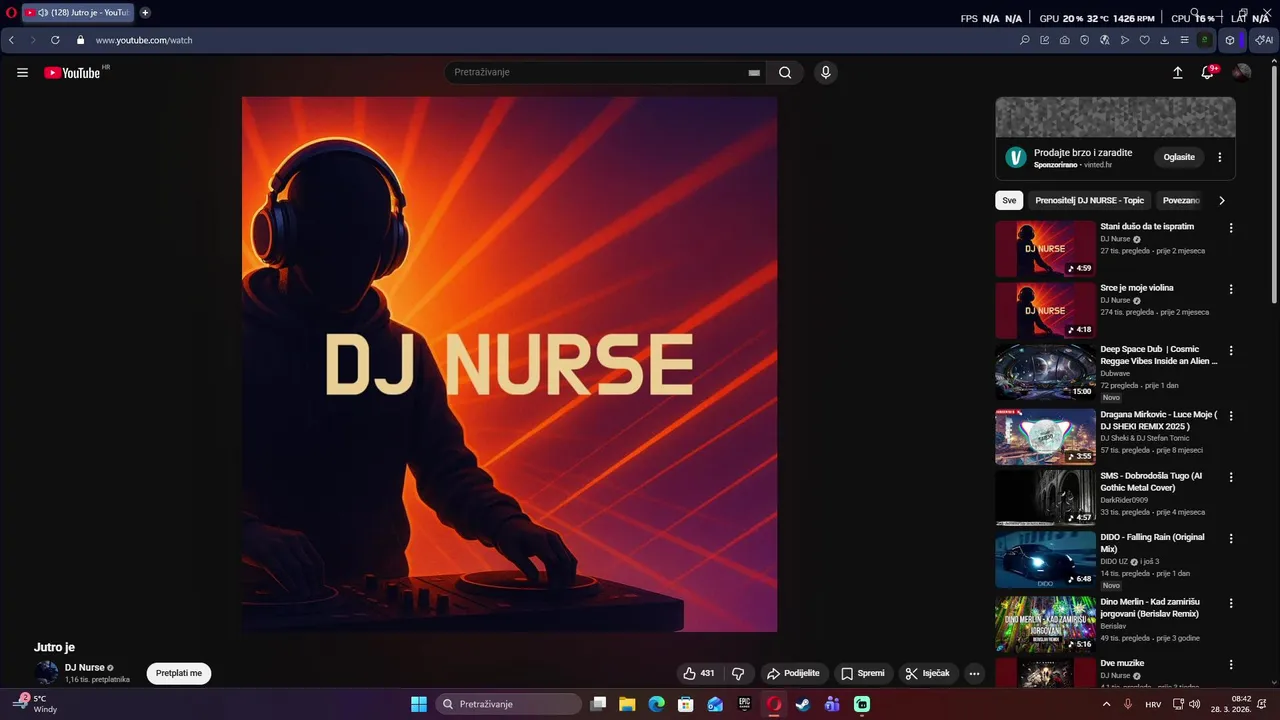Open the YouTube account avatar menu
This screenshot has height=720, width=1280.
(x=1241, y=72)
